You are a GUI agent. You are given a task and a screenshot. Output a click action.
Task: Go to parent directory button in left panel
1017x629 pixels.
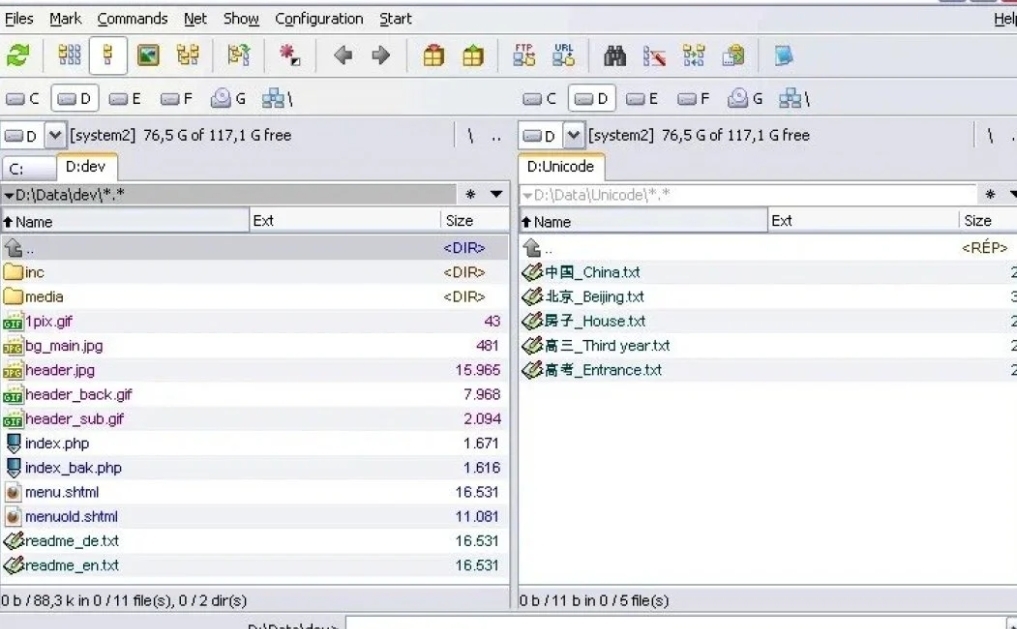[496, 136]
